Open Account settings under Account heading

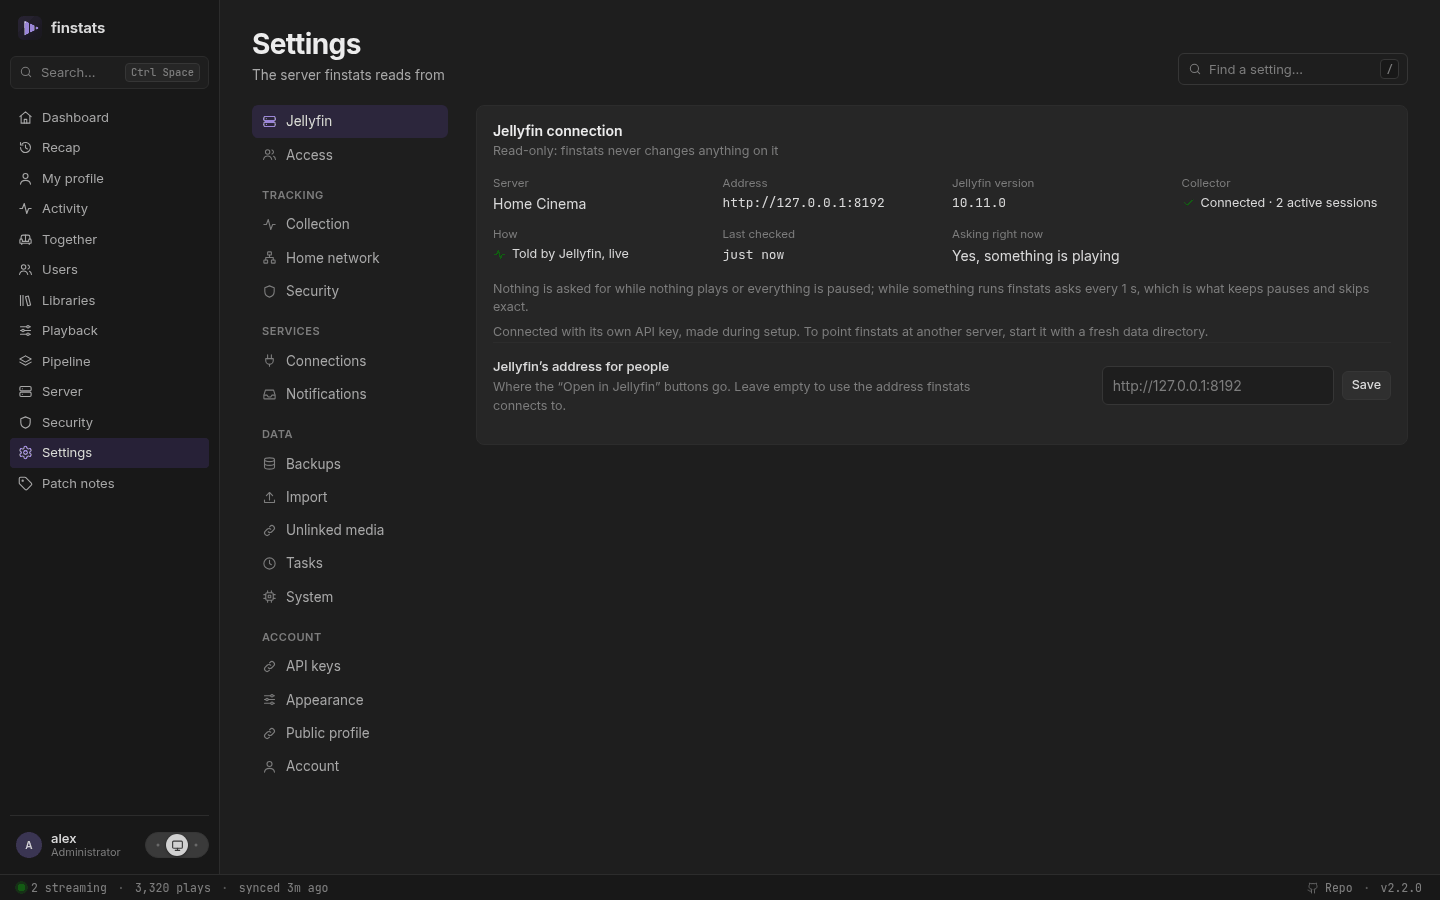pyautogui.click(x=349, y=766)
